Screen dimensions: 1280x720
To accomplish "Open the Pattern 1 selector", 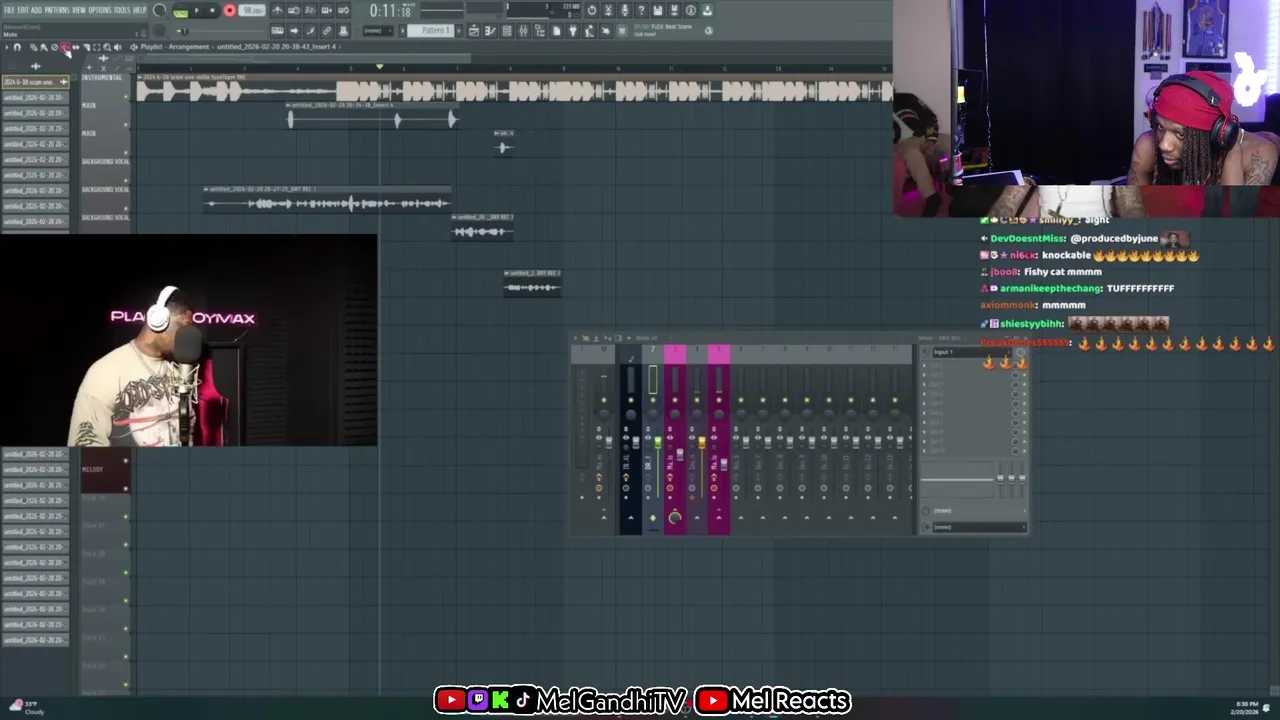I will click(431, 31).
